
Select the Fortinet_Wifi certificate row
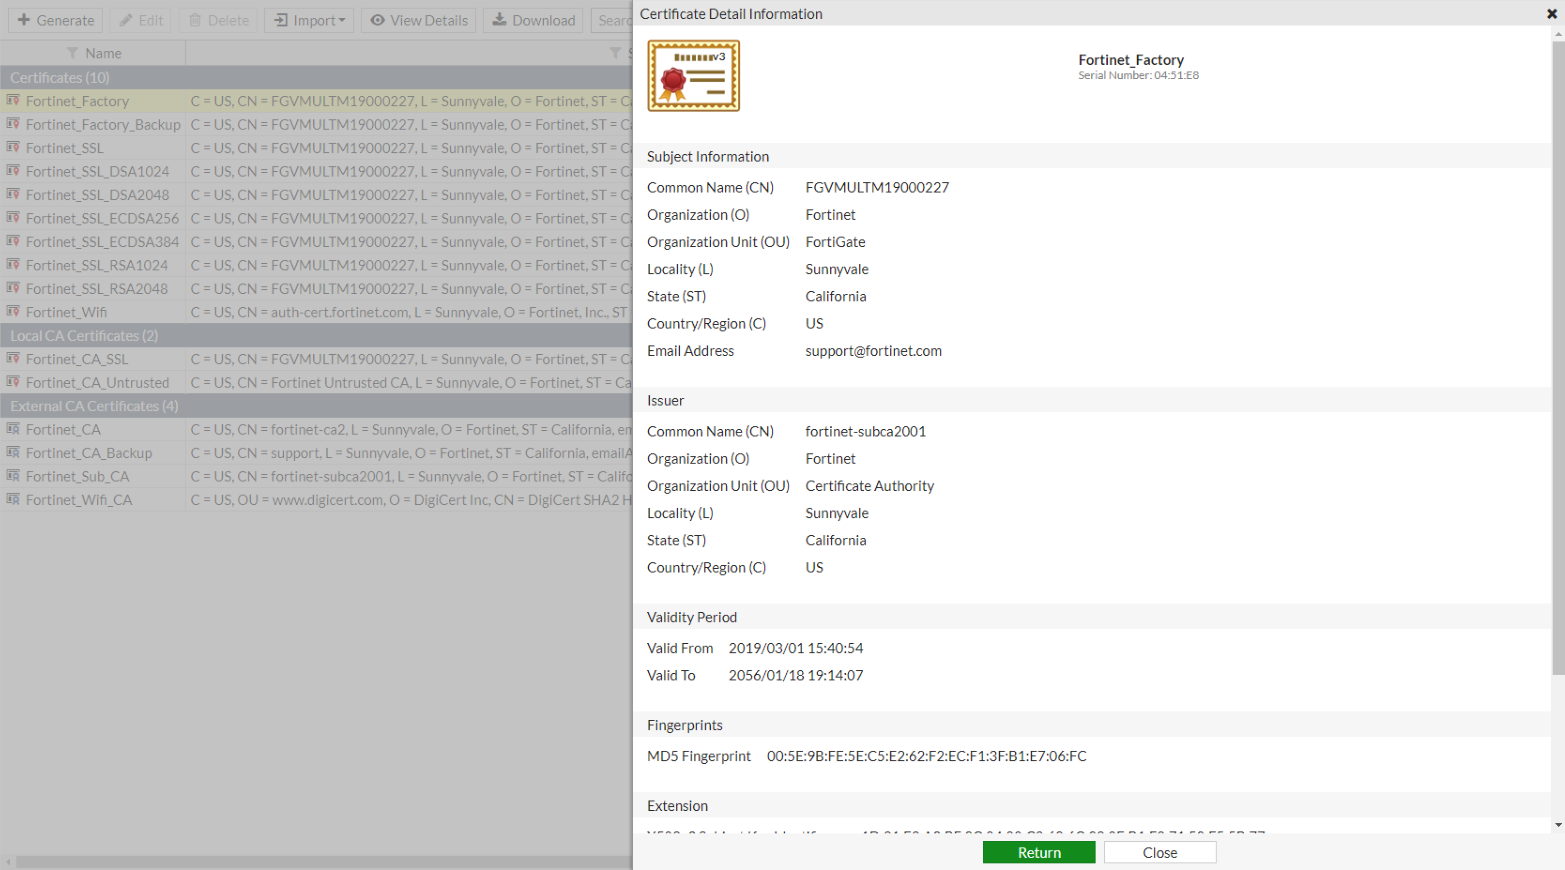(316, 312)
